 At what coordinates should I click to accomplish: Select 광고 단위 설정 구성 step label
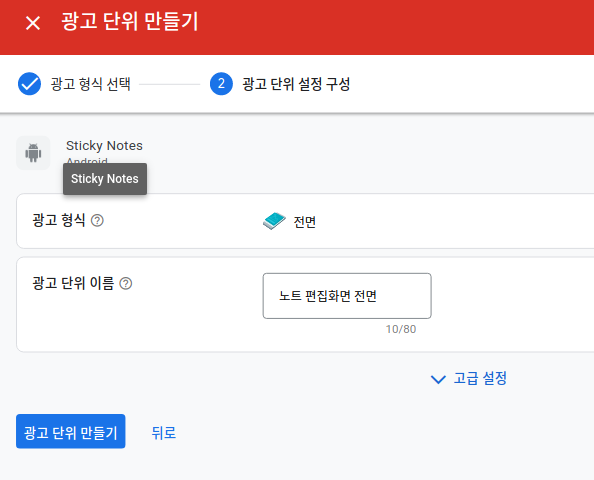click(296, 84)
